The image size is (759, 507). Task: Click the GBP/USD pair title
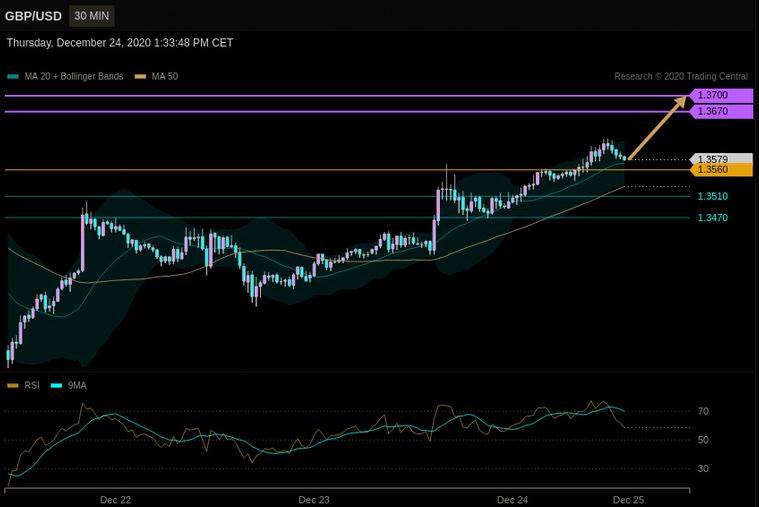[33, 16]
